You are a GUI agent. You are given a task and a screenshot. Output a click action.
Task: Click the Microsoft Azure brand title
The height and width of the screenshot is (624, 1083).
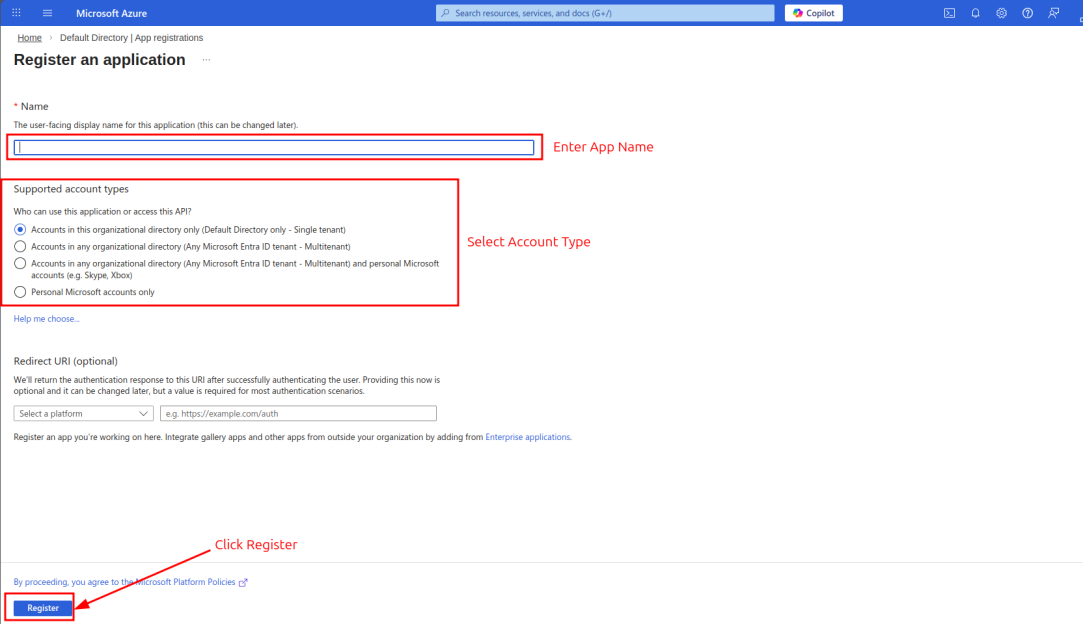coord(111,13)
